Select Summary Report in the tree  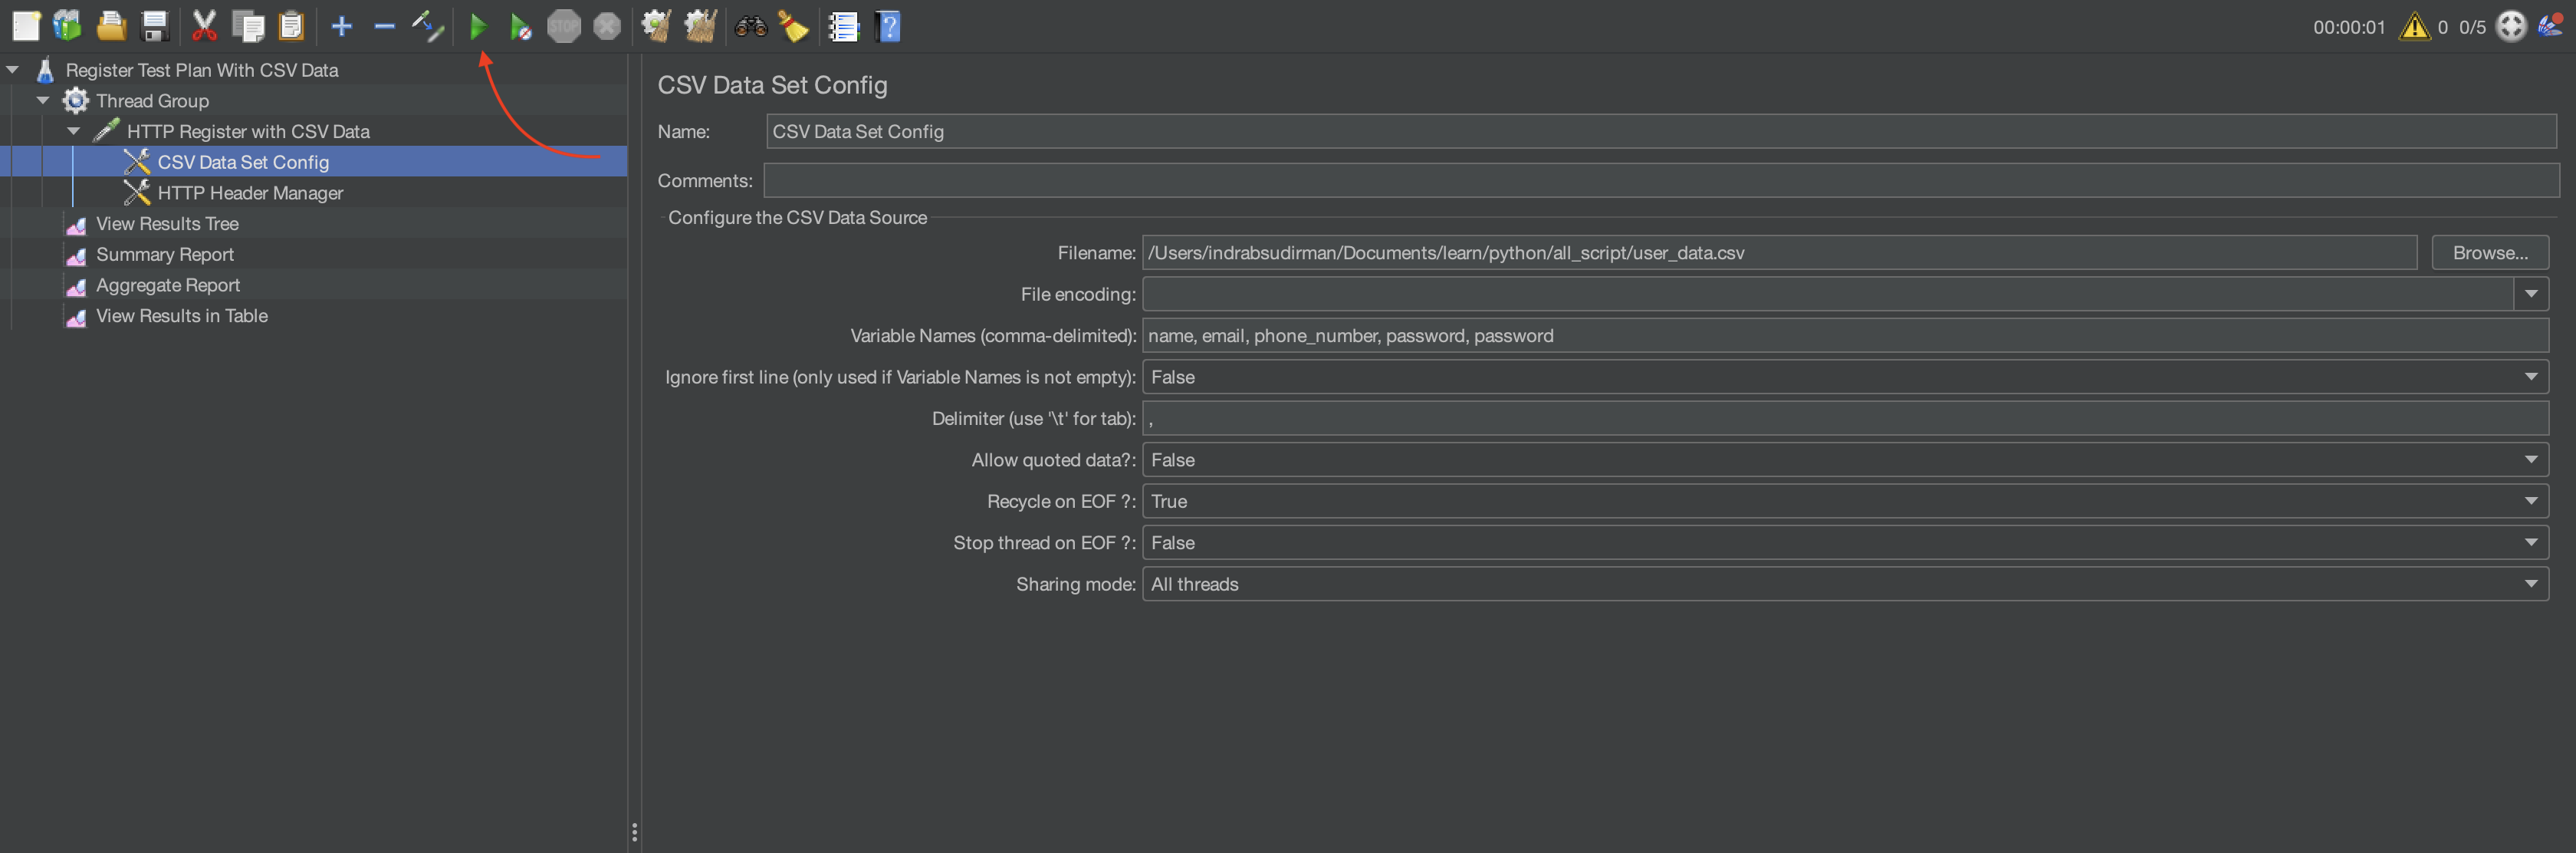click(x=164, y=254)
